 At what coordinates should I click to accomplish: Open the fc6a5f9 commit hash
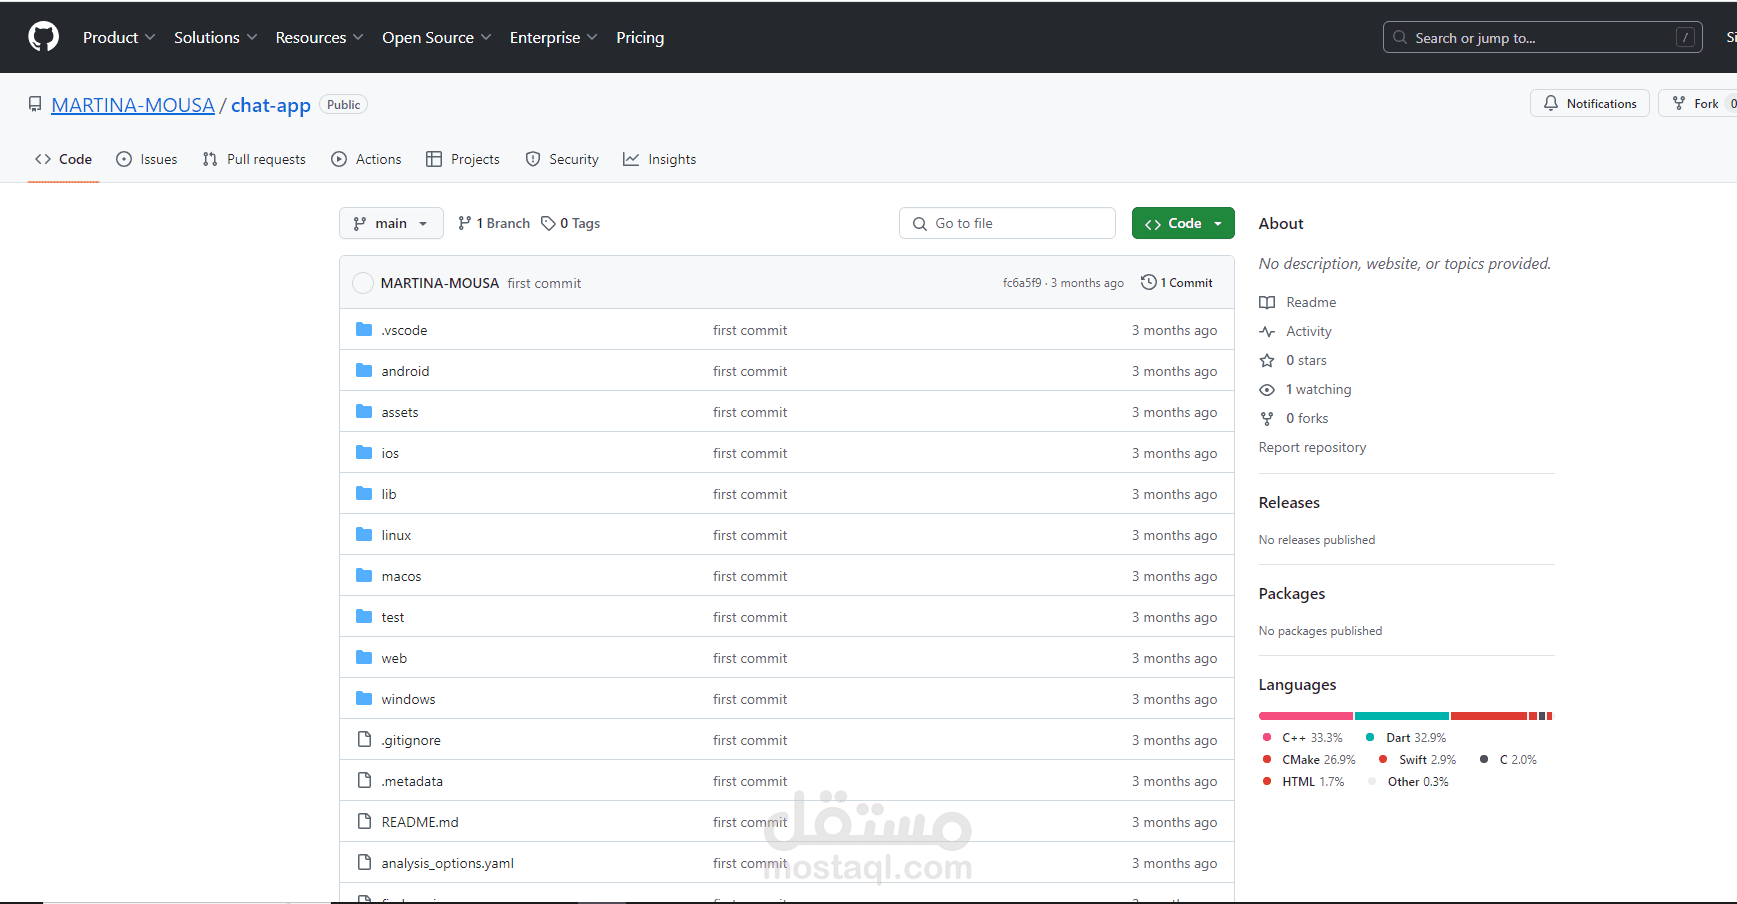[1022, 283]
